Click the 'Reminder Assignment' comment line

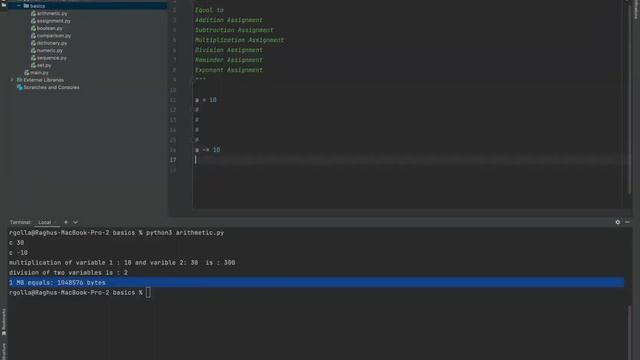pos(229,60)
